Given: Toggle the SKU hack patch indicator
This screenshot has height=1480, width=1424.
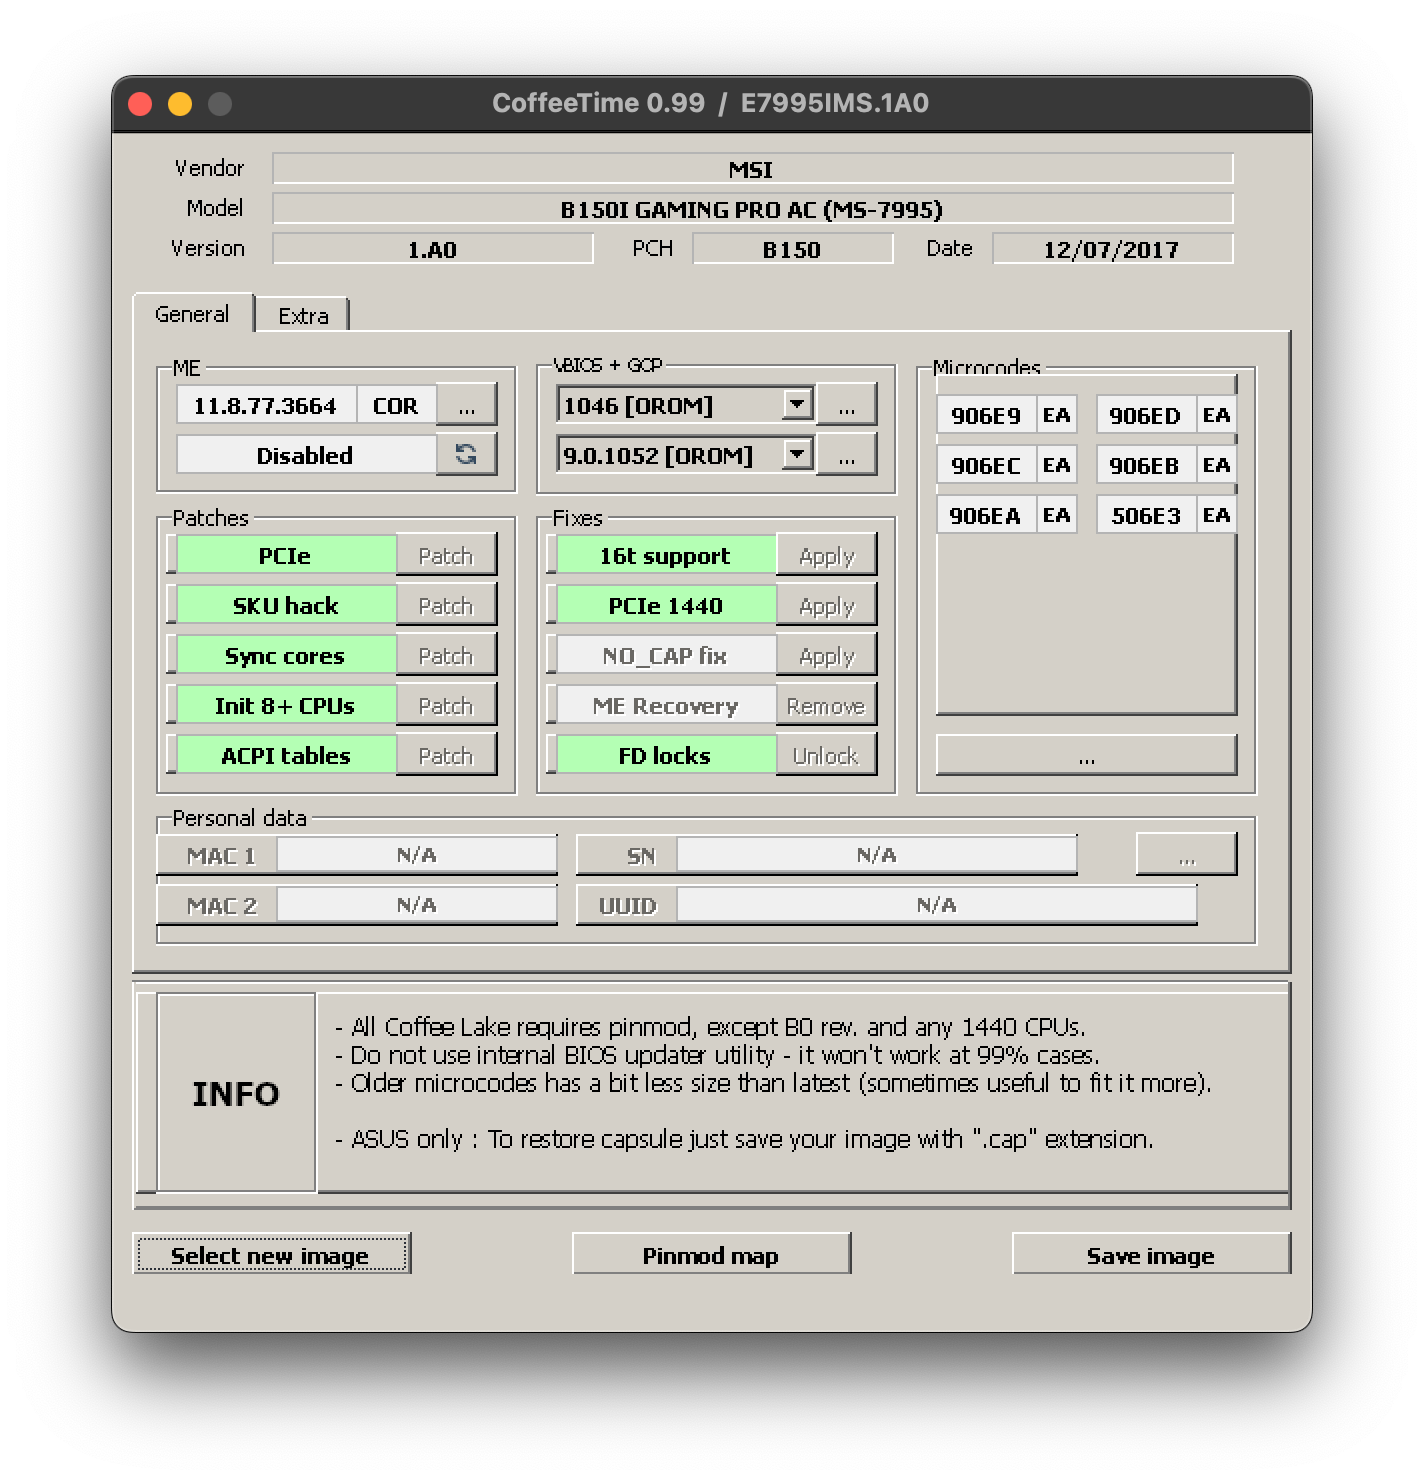Looking at the screenshot, I should (285, 605).
